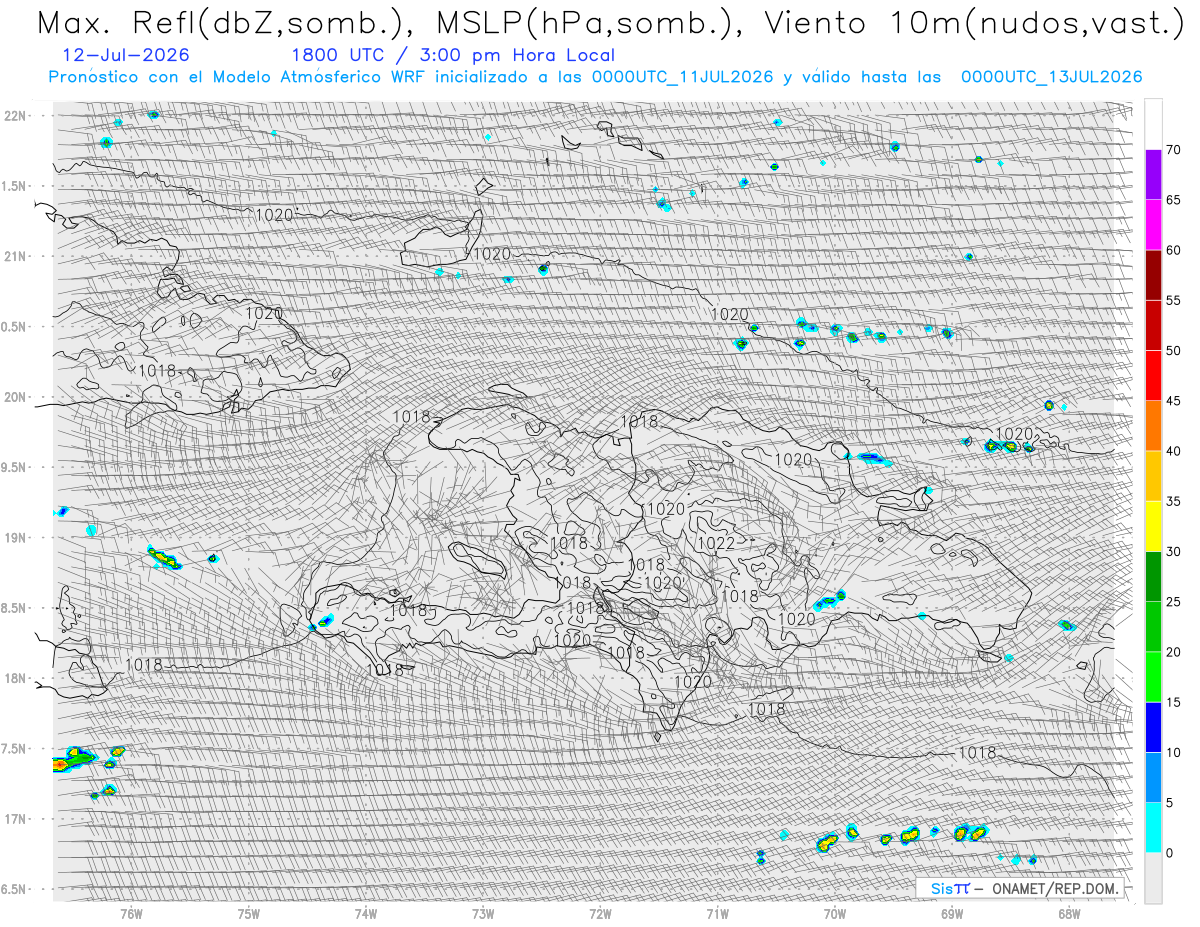The image size is (1200, 927).
Task: Click the magenta 60-65 dBZ color band
Action: [1153, 225]
